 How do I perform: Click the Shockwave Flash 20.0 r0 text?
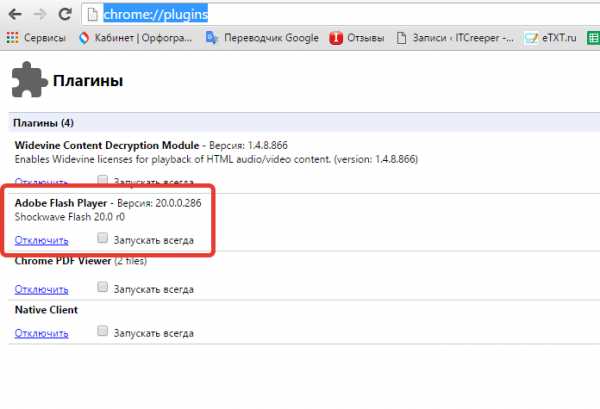click(70, 217)
